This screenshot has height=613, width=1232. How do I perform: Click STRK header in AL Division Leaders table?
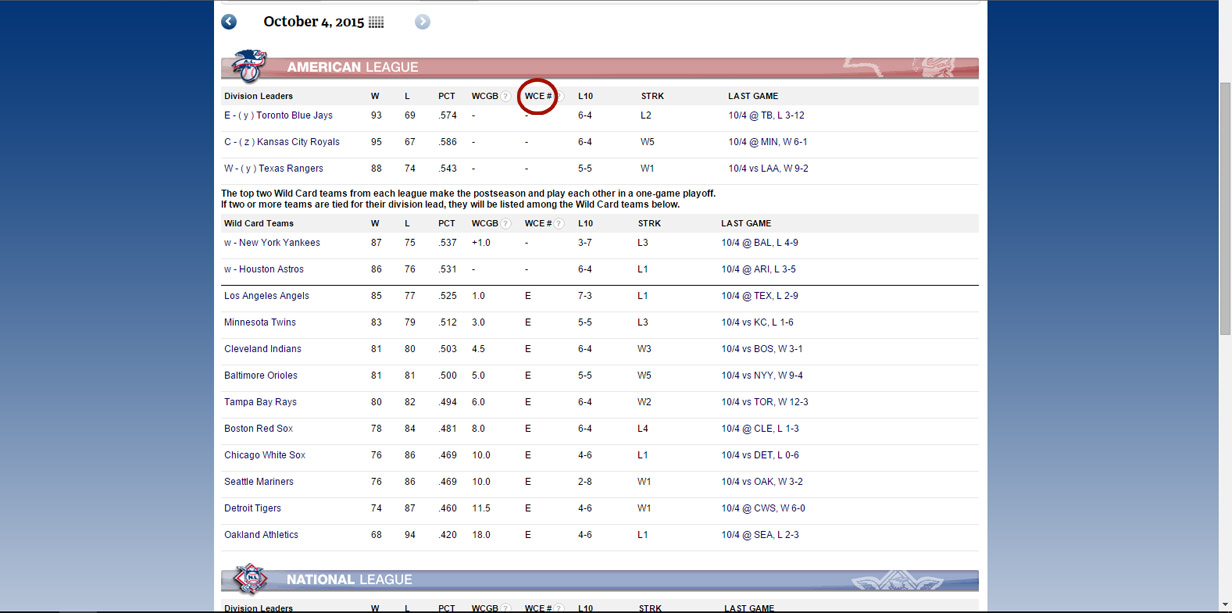tap(652, 97)
